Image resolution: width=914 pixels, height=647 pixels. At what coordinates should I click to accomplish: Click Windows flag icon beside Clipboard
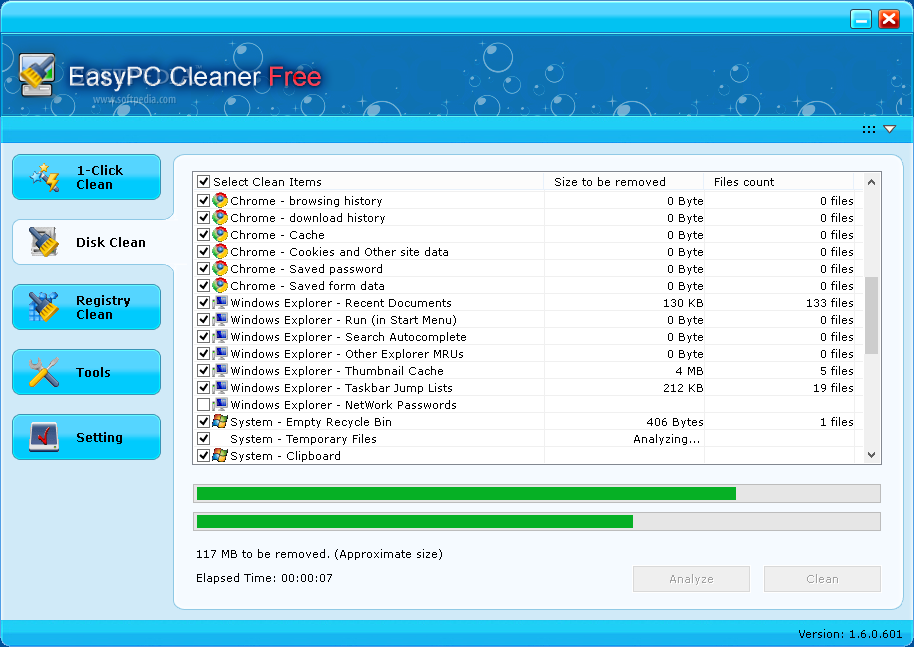click(x=220, y=455)
